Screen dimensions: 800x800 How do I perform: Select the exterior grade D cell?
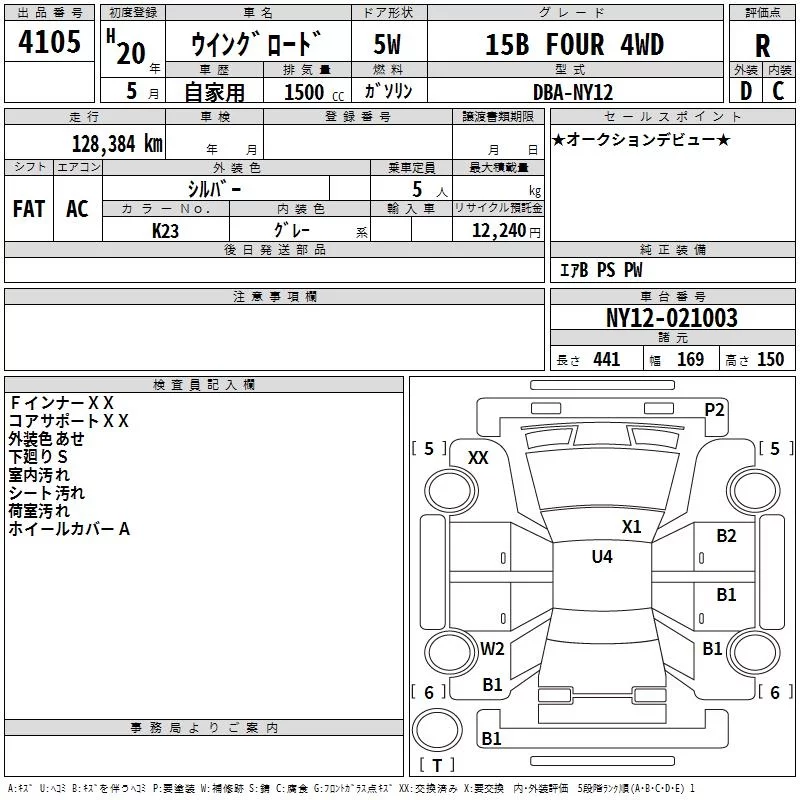coord(745,91)
